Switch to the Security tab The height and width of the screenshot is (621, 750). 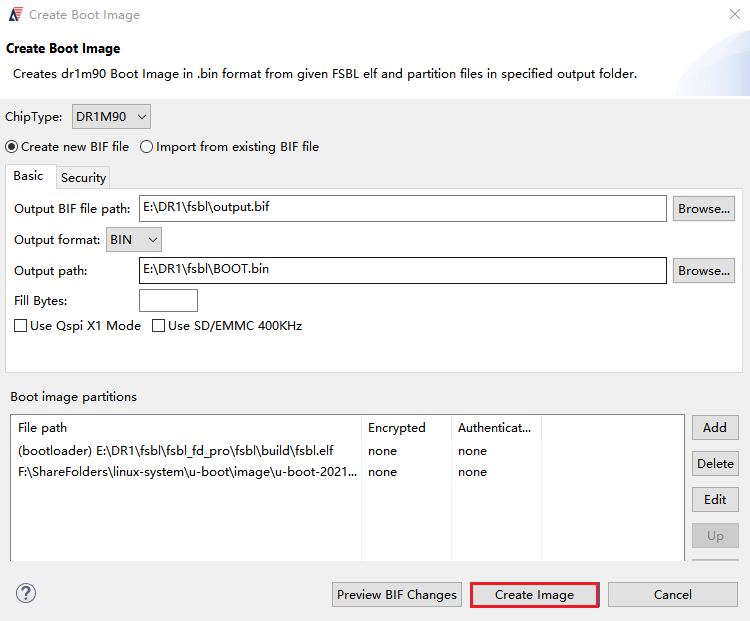click(x=83, y=178)
